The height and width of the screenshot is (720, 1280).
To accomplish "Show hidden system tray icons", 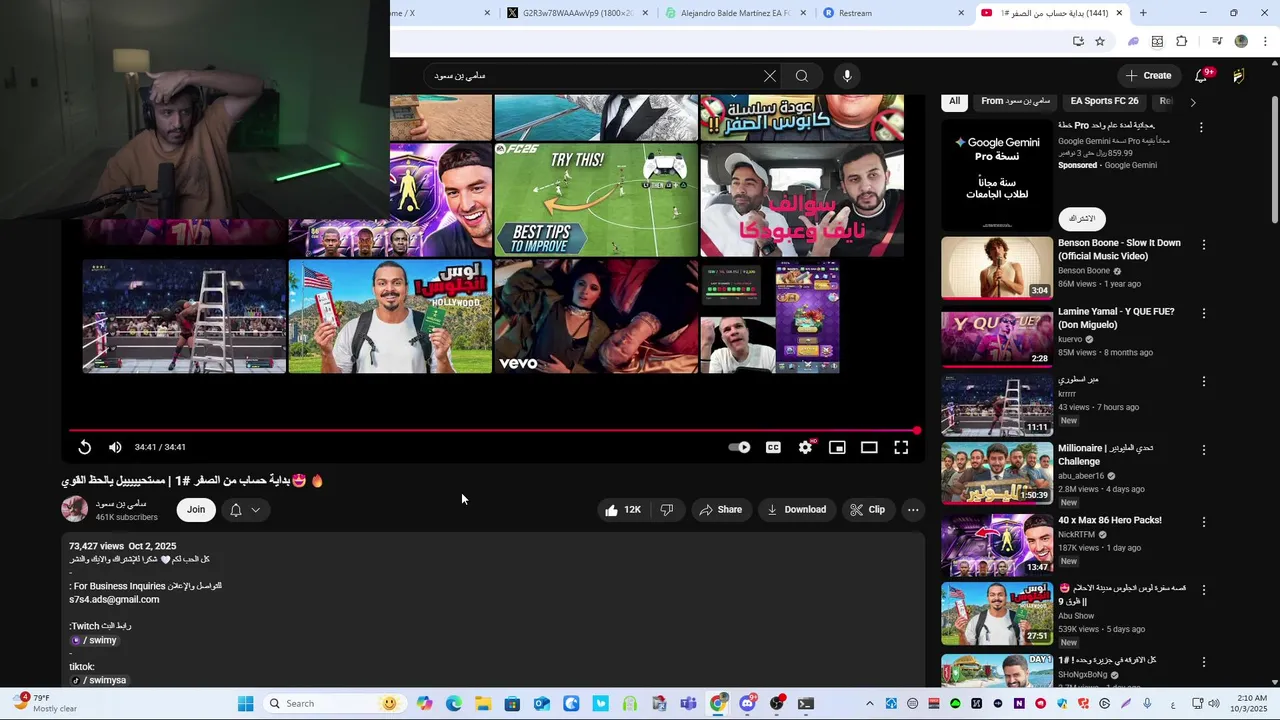I will pos(869,704).
